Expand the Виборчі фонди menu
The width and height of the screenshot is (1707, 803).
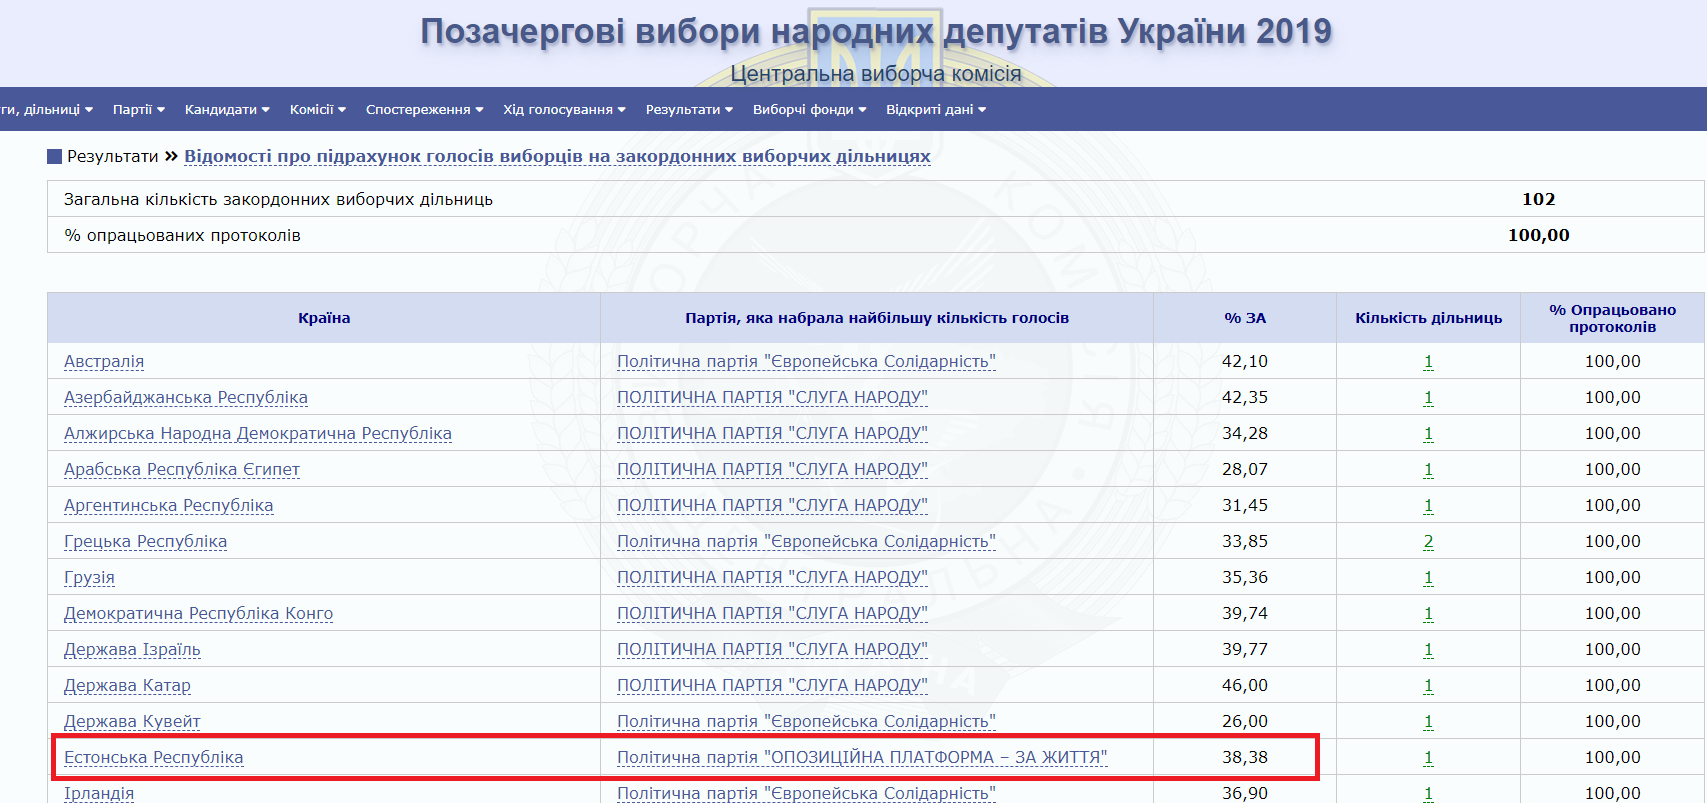point(809,110)
